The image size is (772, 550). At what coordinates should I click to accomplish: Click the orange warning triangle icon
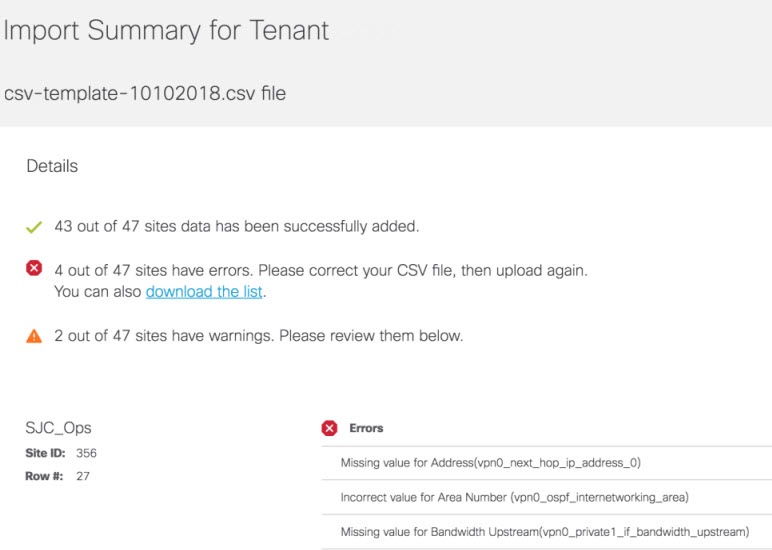coord(34,336)
